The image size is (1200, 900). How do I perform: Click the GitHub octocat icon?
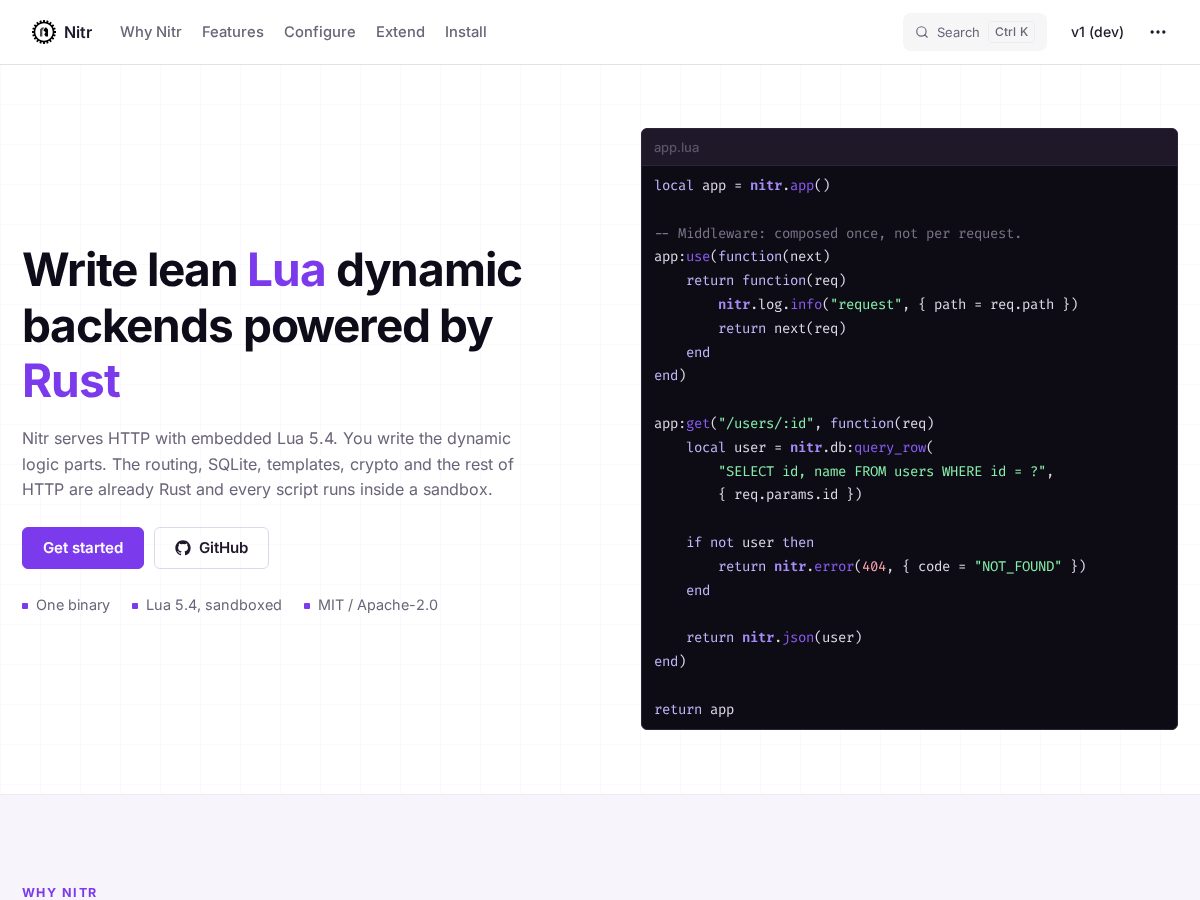183,548
